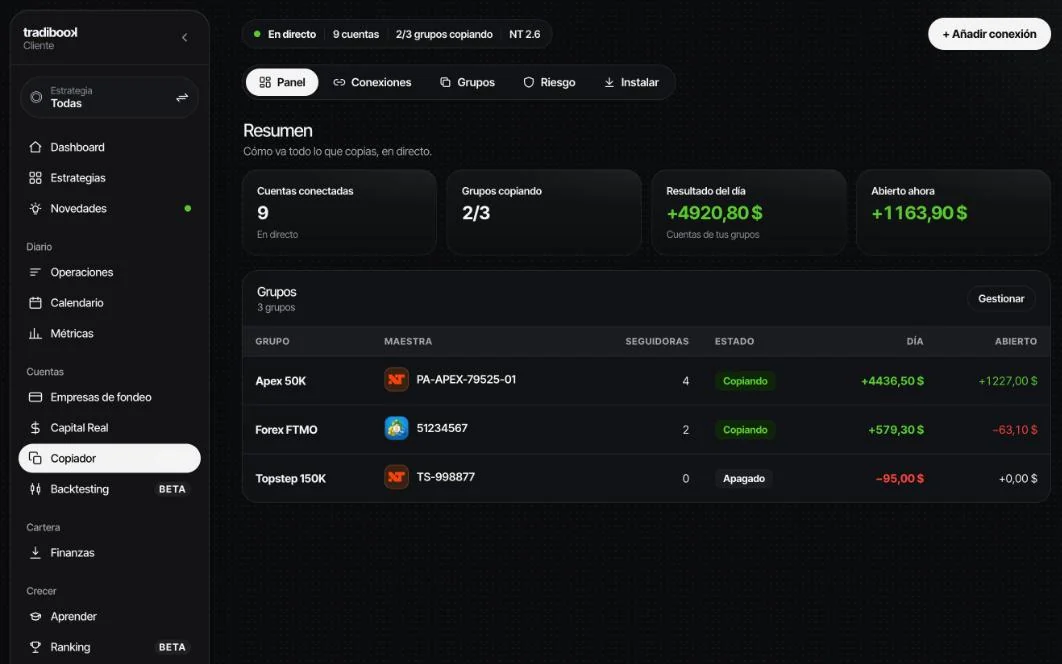Click the Grupos tab copy icon
Image resolution: width=1062 pixels, height=664 pixels.
445,82
